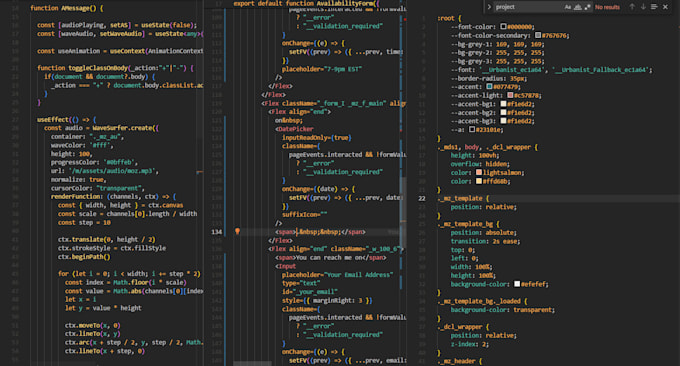680x366 pixels.
Task: Toggle Match Case option in find widget
Action: click(568, 7)
